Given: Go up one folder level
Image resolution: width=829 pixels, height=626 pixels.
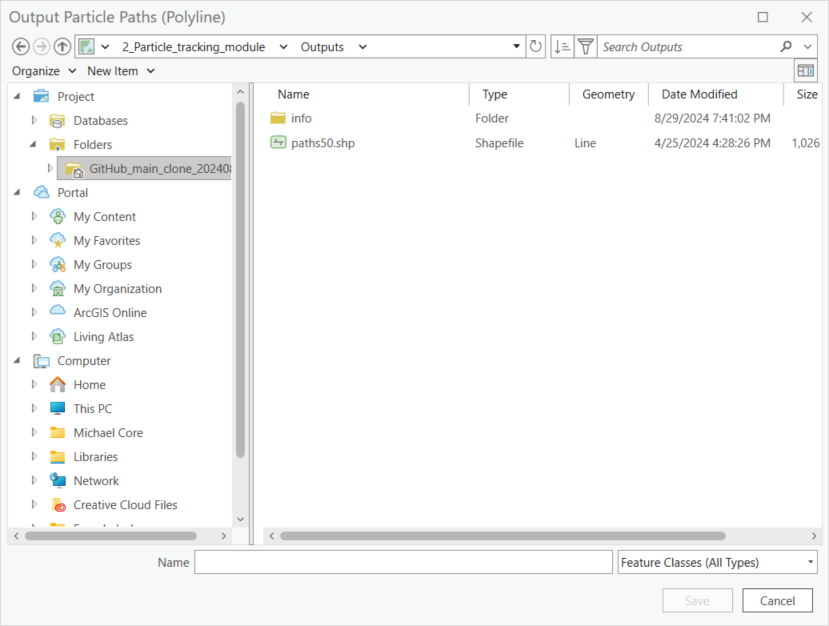Looking at the screenshot, I should (62, 47).
